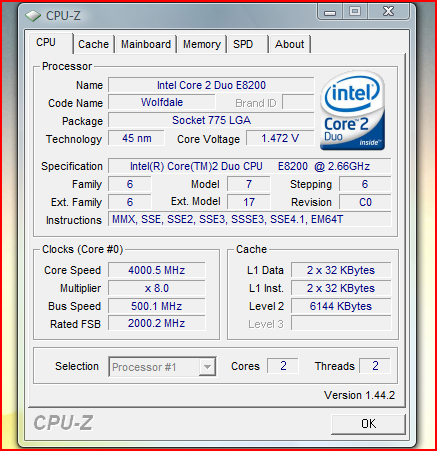
Task: Click the Instructions field listing MMX, SSE
Action: coord(250,220)
